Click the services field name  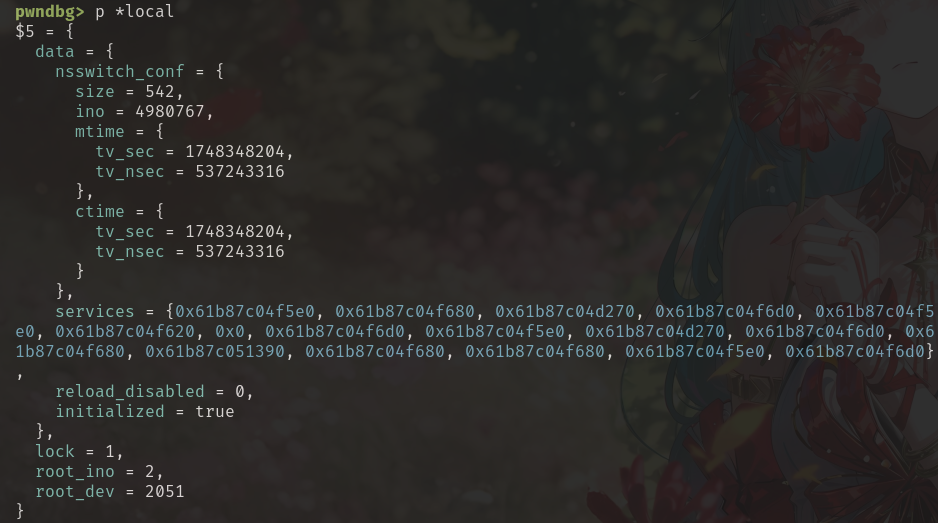tap(95, 311)
